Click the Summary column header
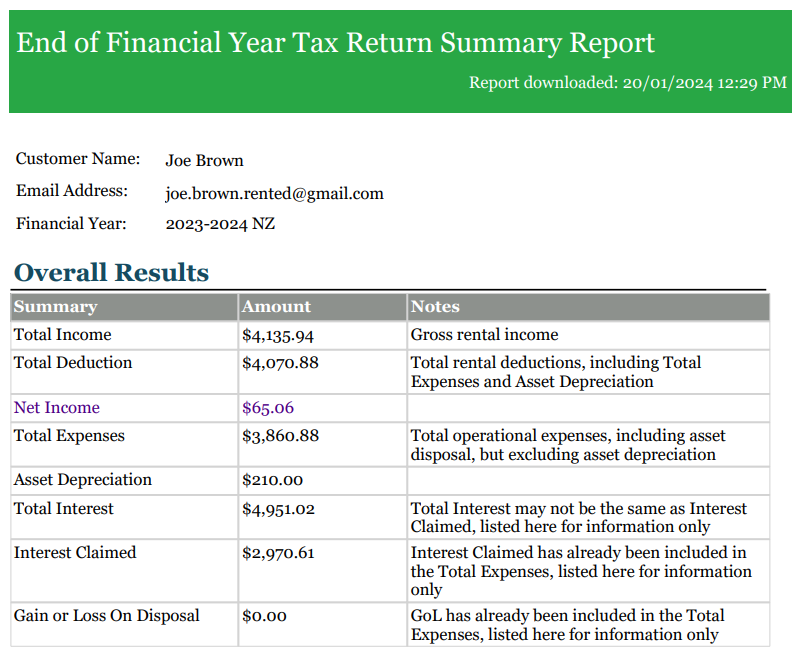The image size is (800, 665). coord(55,307)
